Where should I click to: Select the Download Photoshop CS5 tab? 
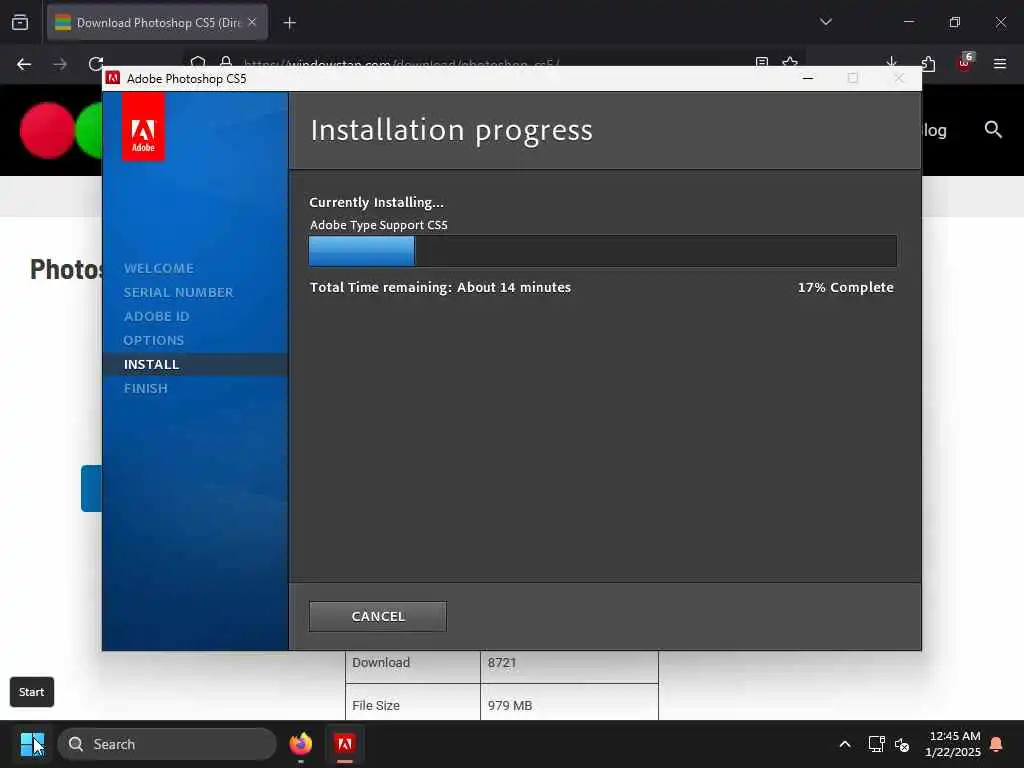[x=157, y=23]
